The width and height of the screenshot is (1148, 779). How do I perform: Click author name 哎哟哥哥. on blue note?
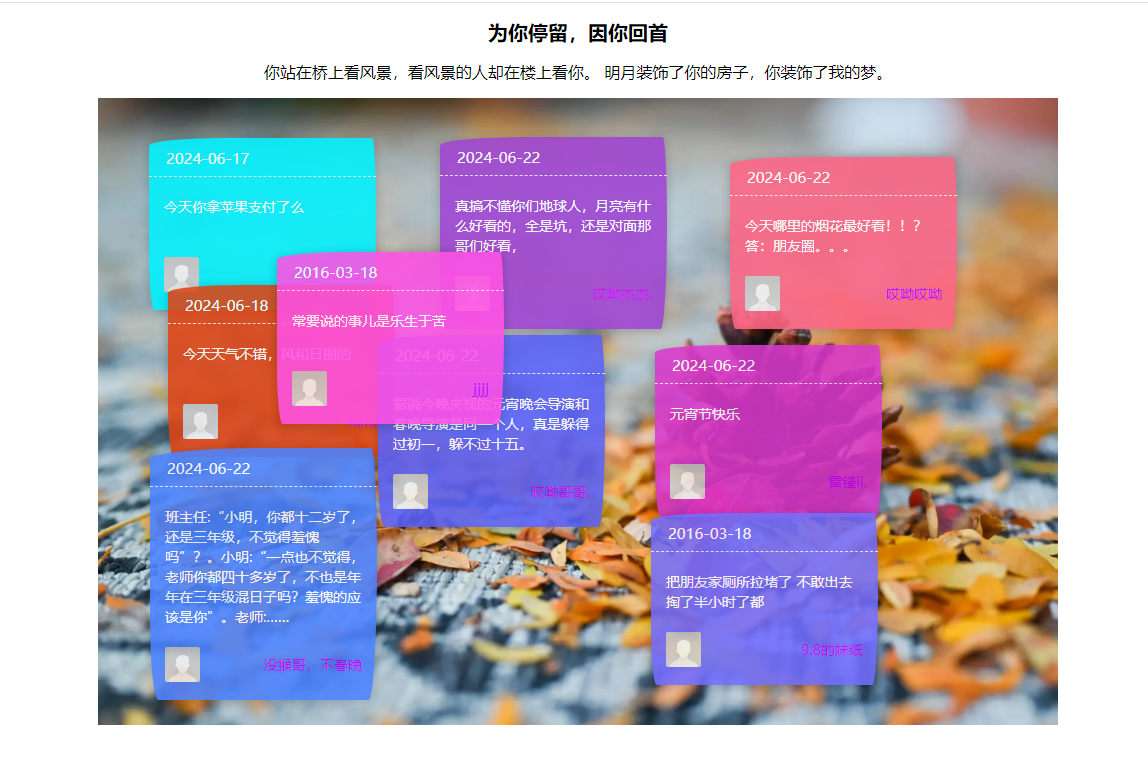(559, 492)
